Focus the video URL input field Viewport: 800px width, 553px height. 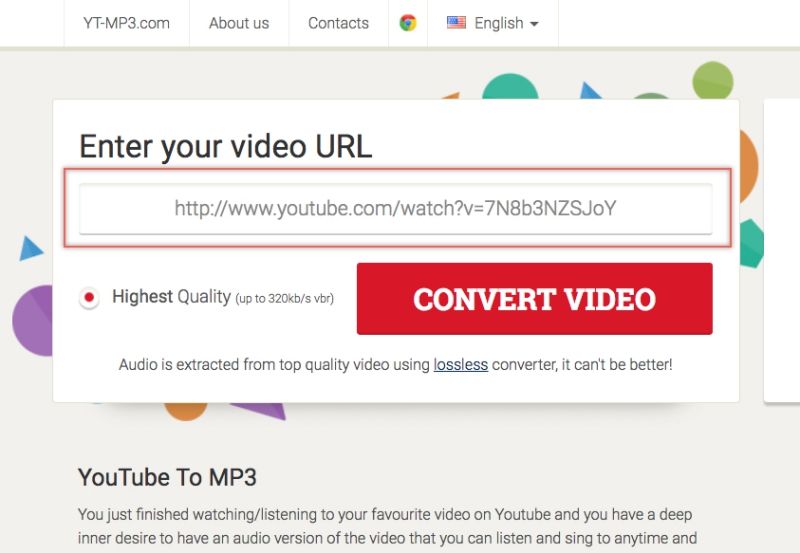(395, 209)
